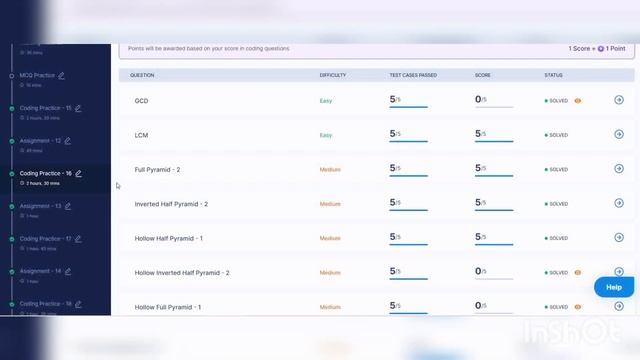The width and height of the screenshot is (640, 360).
Task: Select Coding Practice - 16 in sidebar
Action: [46, 173]
